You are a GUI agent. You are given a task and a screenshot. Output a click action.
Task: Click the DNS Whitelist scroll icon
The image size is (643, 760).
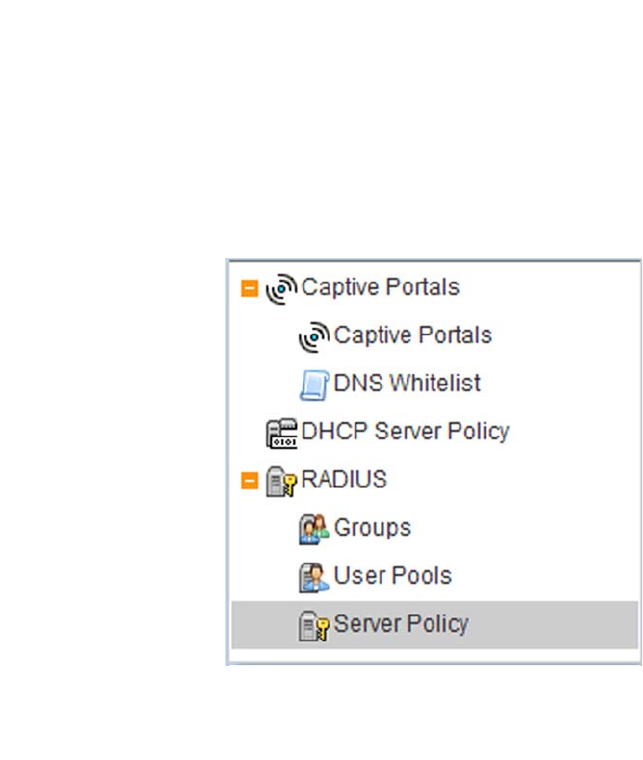pos(314,384)
